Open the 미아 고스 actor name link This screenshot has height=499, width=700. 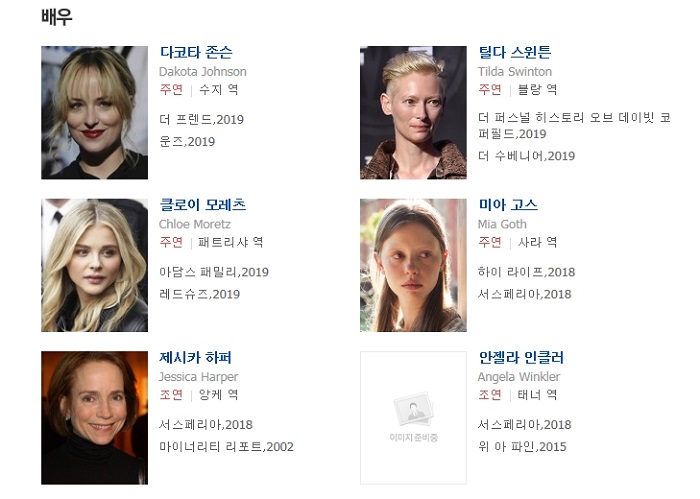pyautogui.click(x=508, y=205)
